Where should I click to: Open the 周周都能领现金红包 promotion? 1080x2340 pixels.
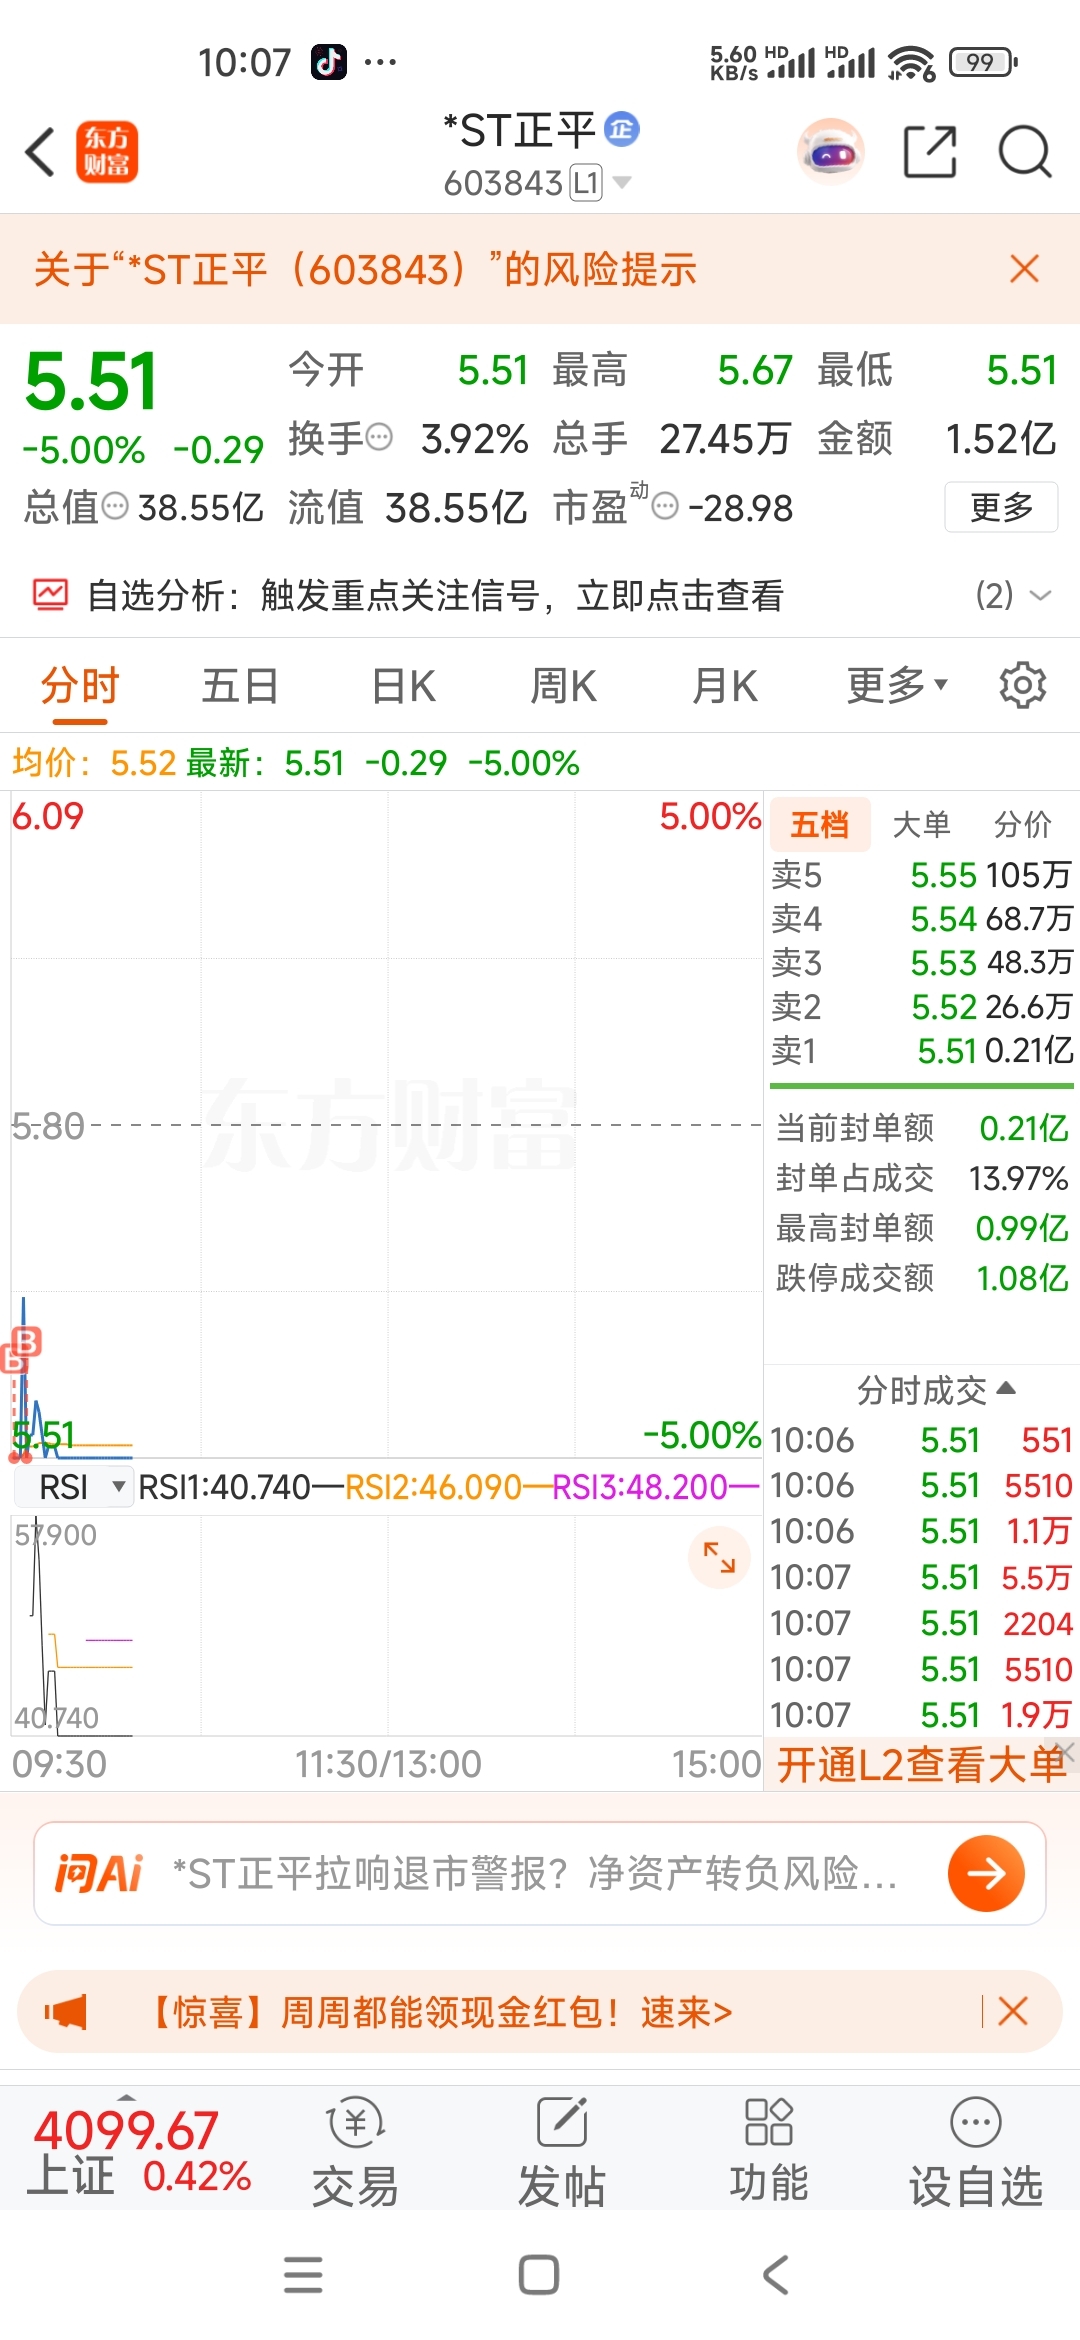tap(440, 2011)
